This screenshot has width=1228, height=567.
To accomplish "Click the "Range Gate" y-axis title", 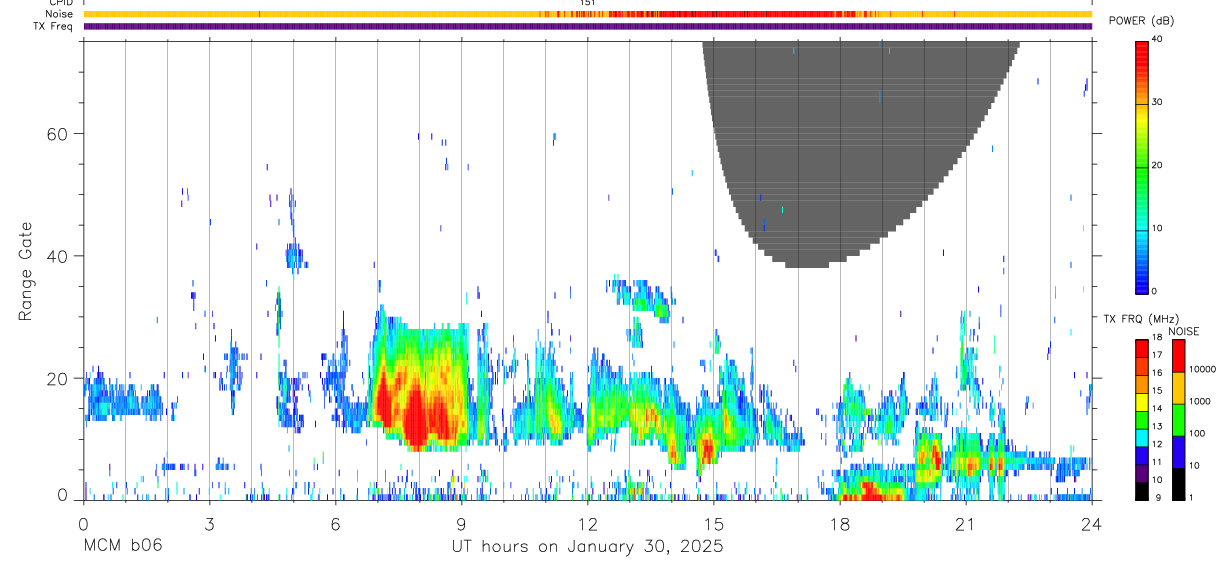I will (x=26, y=272).
